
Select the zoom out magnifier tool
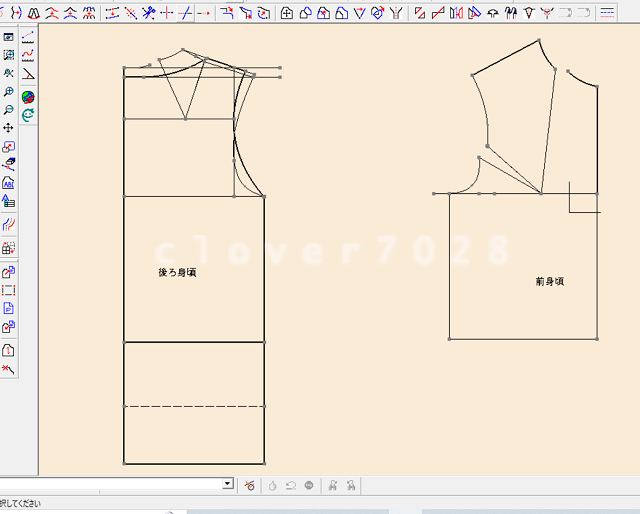click(x=9, y=110)
